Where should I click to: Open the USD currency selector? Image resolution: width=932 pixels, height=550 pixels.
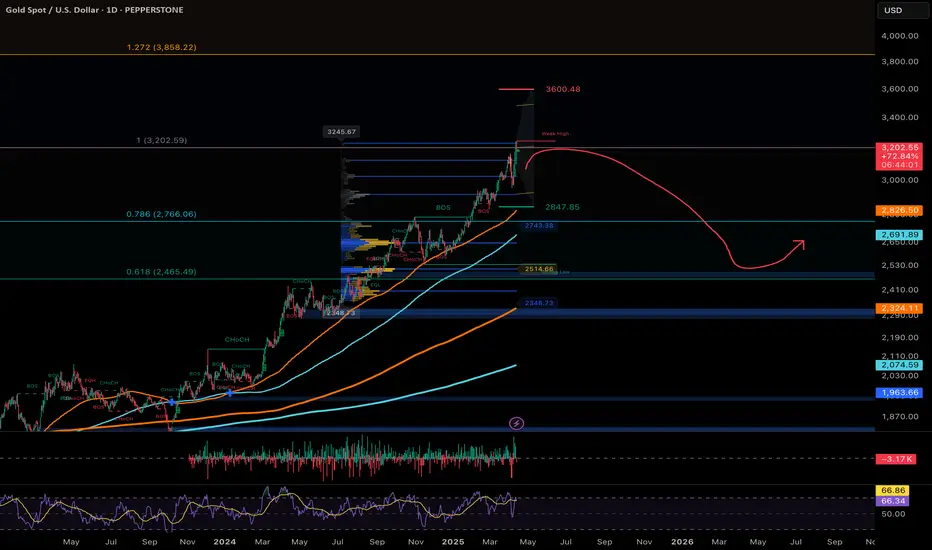[902, 10]
